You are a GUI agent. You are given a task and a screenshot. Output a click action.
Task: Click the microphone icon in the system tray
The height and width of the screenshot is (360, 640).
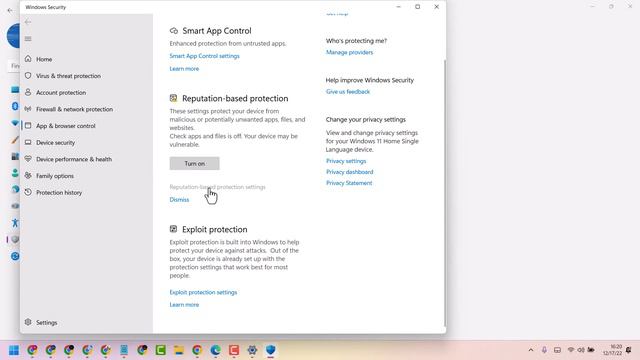pyautogui.click(x=544, y=350)
